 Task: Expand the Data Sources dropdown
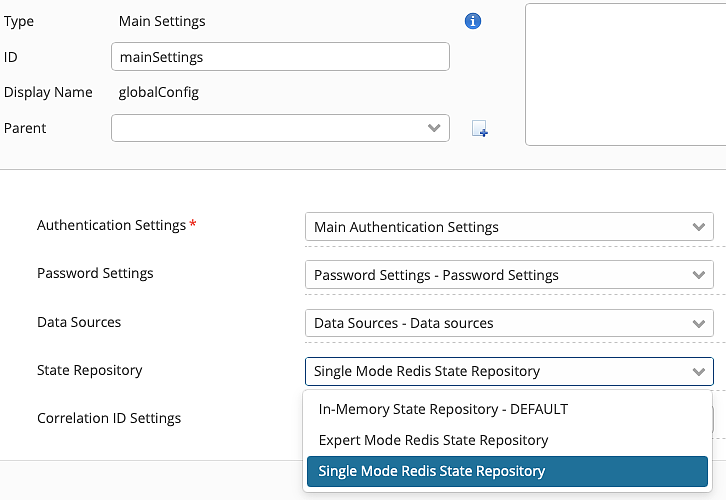(509, 323)
